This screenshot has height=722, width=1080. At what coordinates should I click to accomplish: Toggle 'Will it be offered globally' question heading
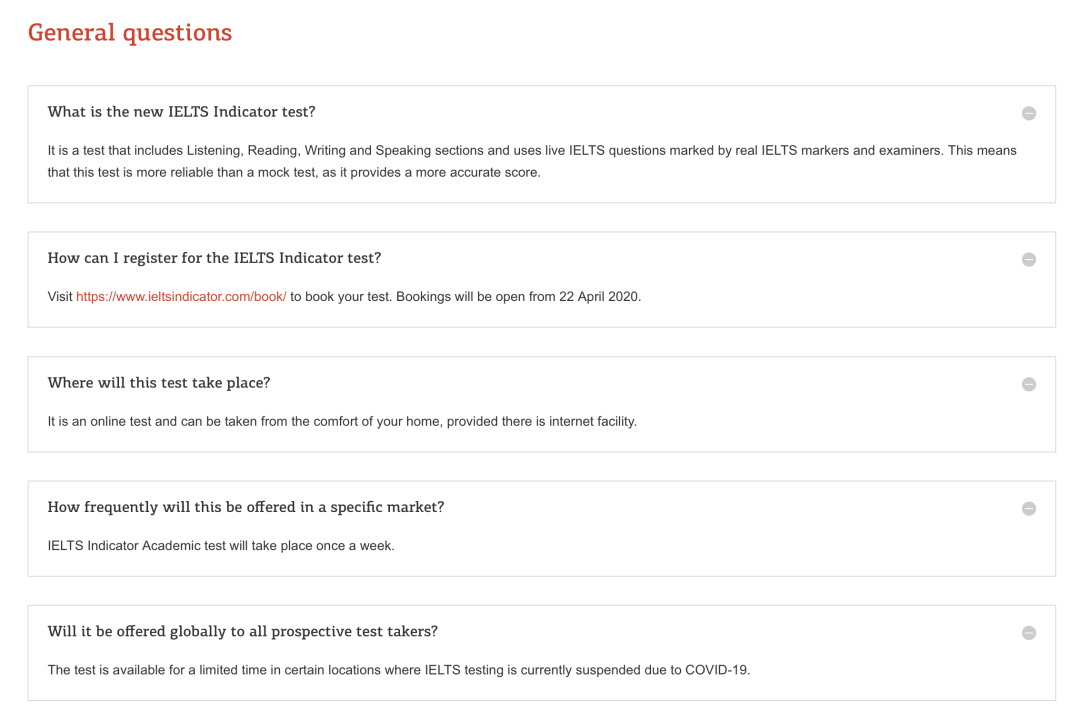242,631
